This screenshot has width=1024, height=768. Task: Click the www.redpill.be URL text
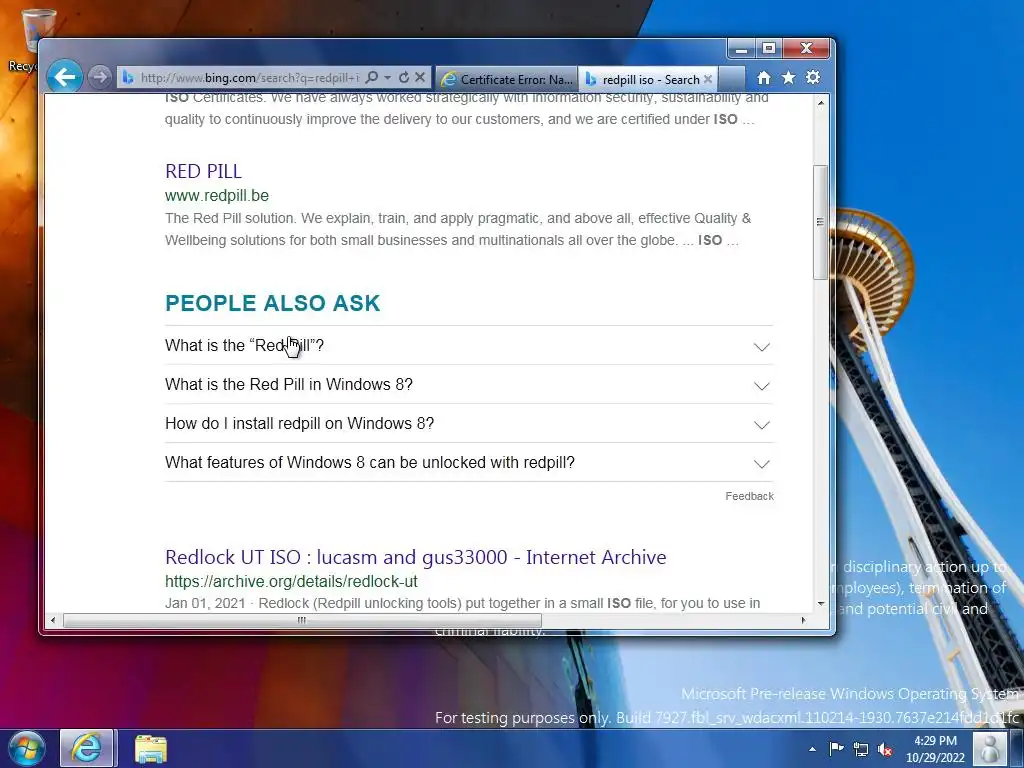coord(217,195)
